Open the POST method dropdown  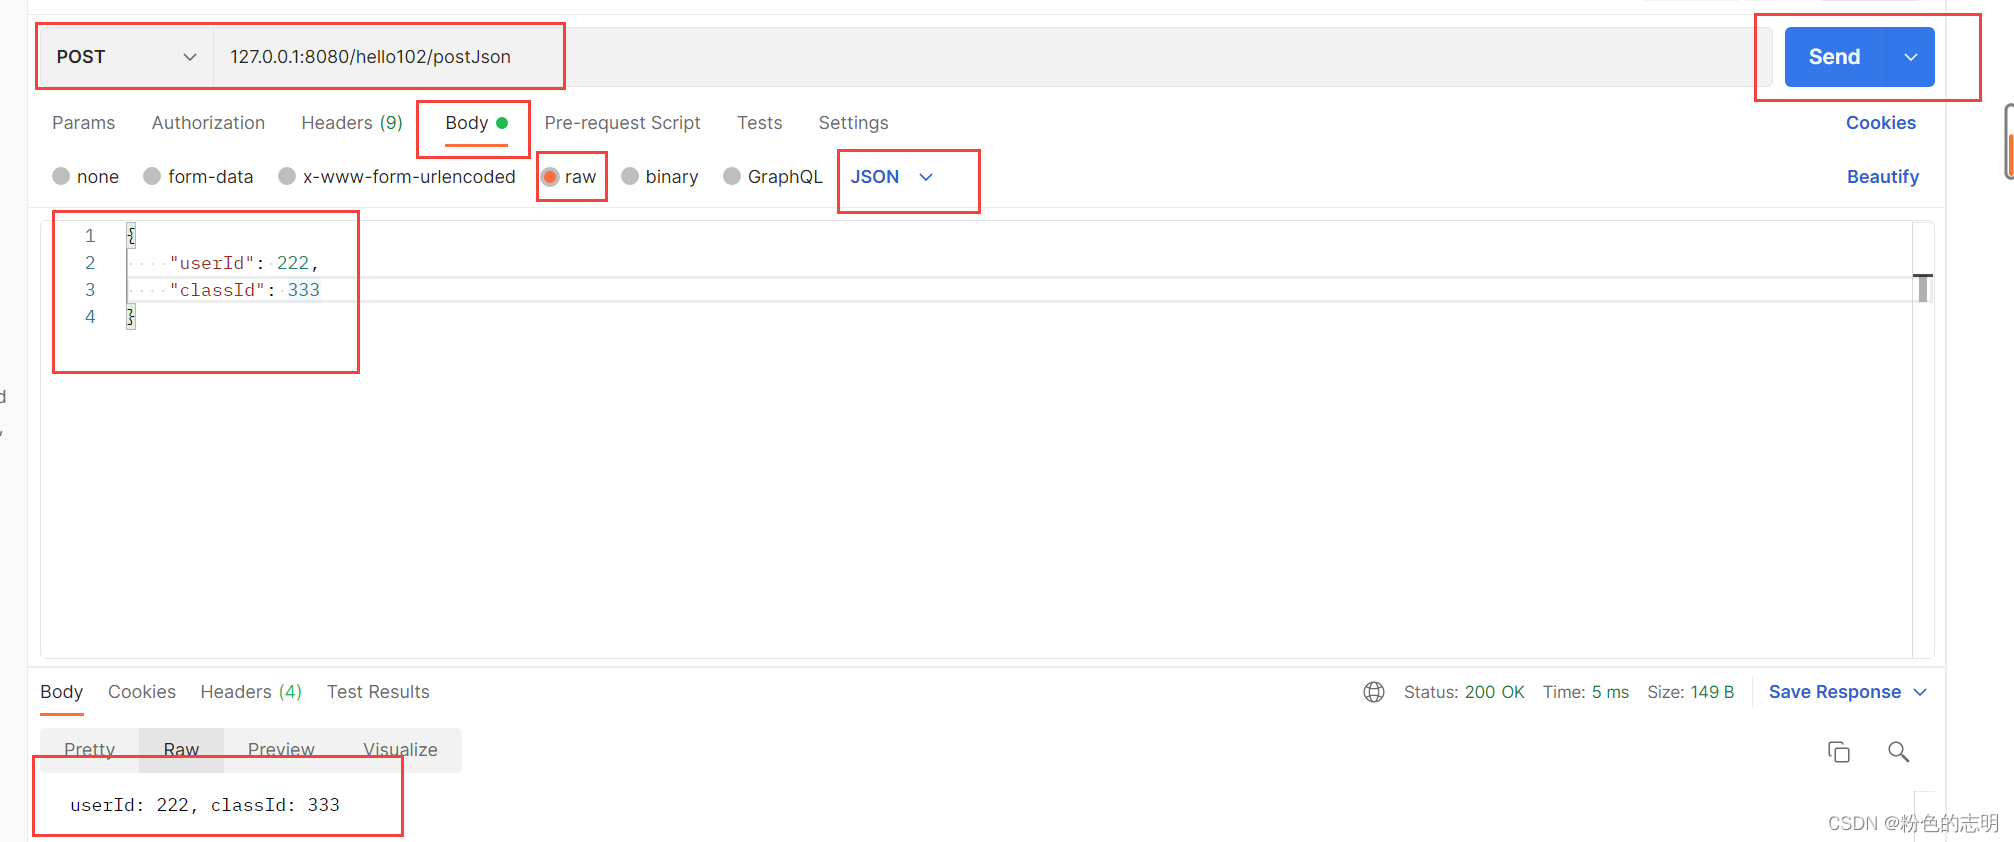pos(126,57)
